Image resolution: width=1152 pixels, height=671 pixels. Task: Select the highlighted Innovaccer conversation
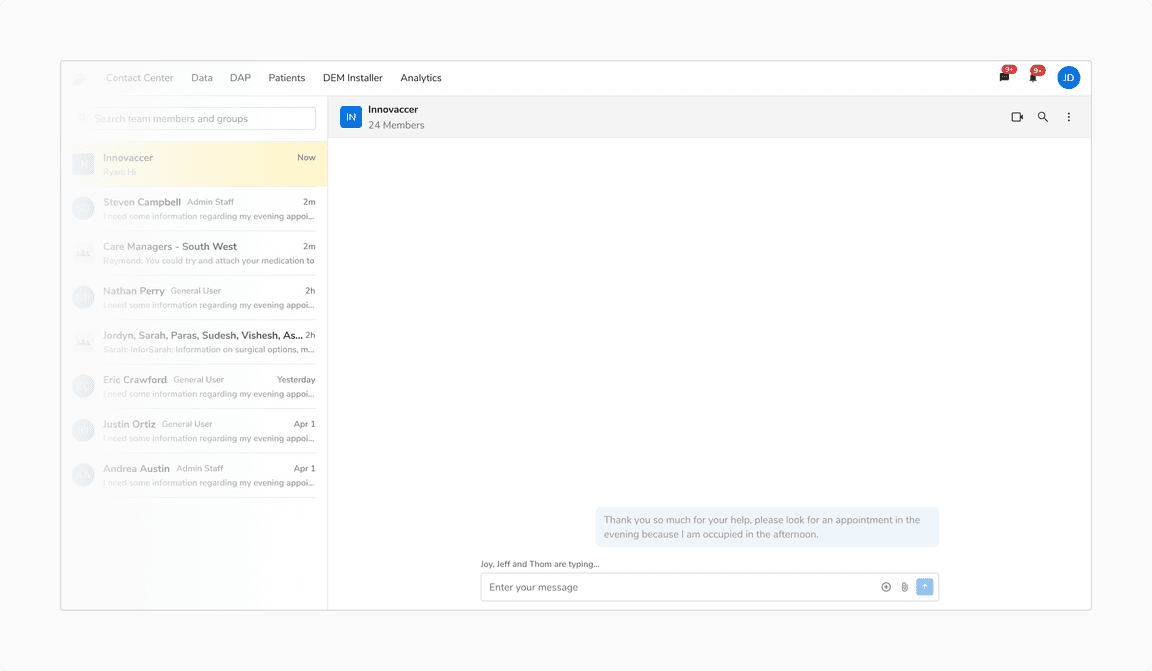click(195, 164)
